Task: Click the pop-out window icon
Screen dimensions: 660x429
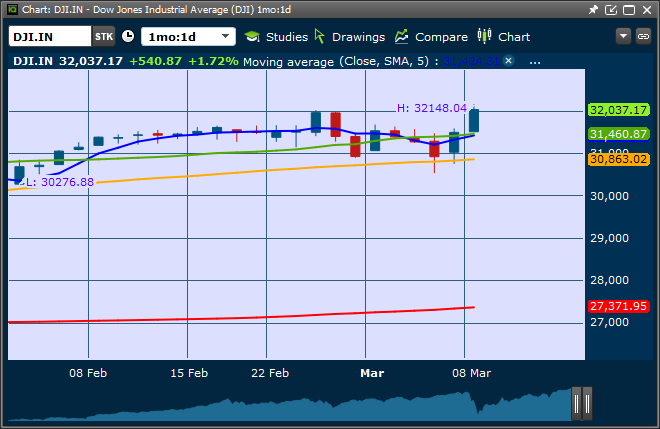Action: tap(611, 10)
